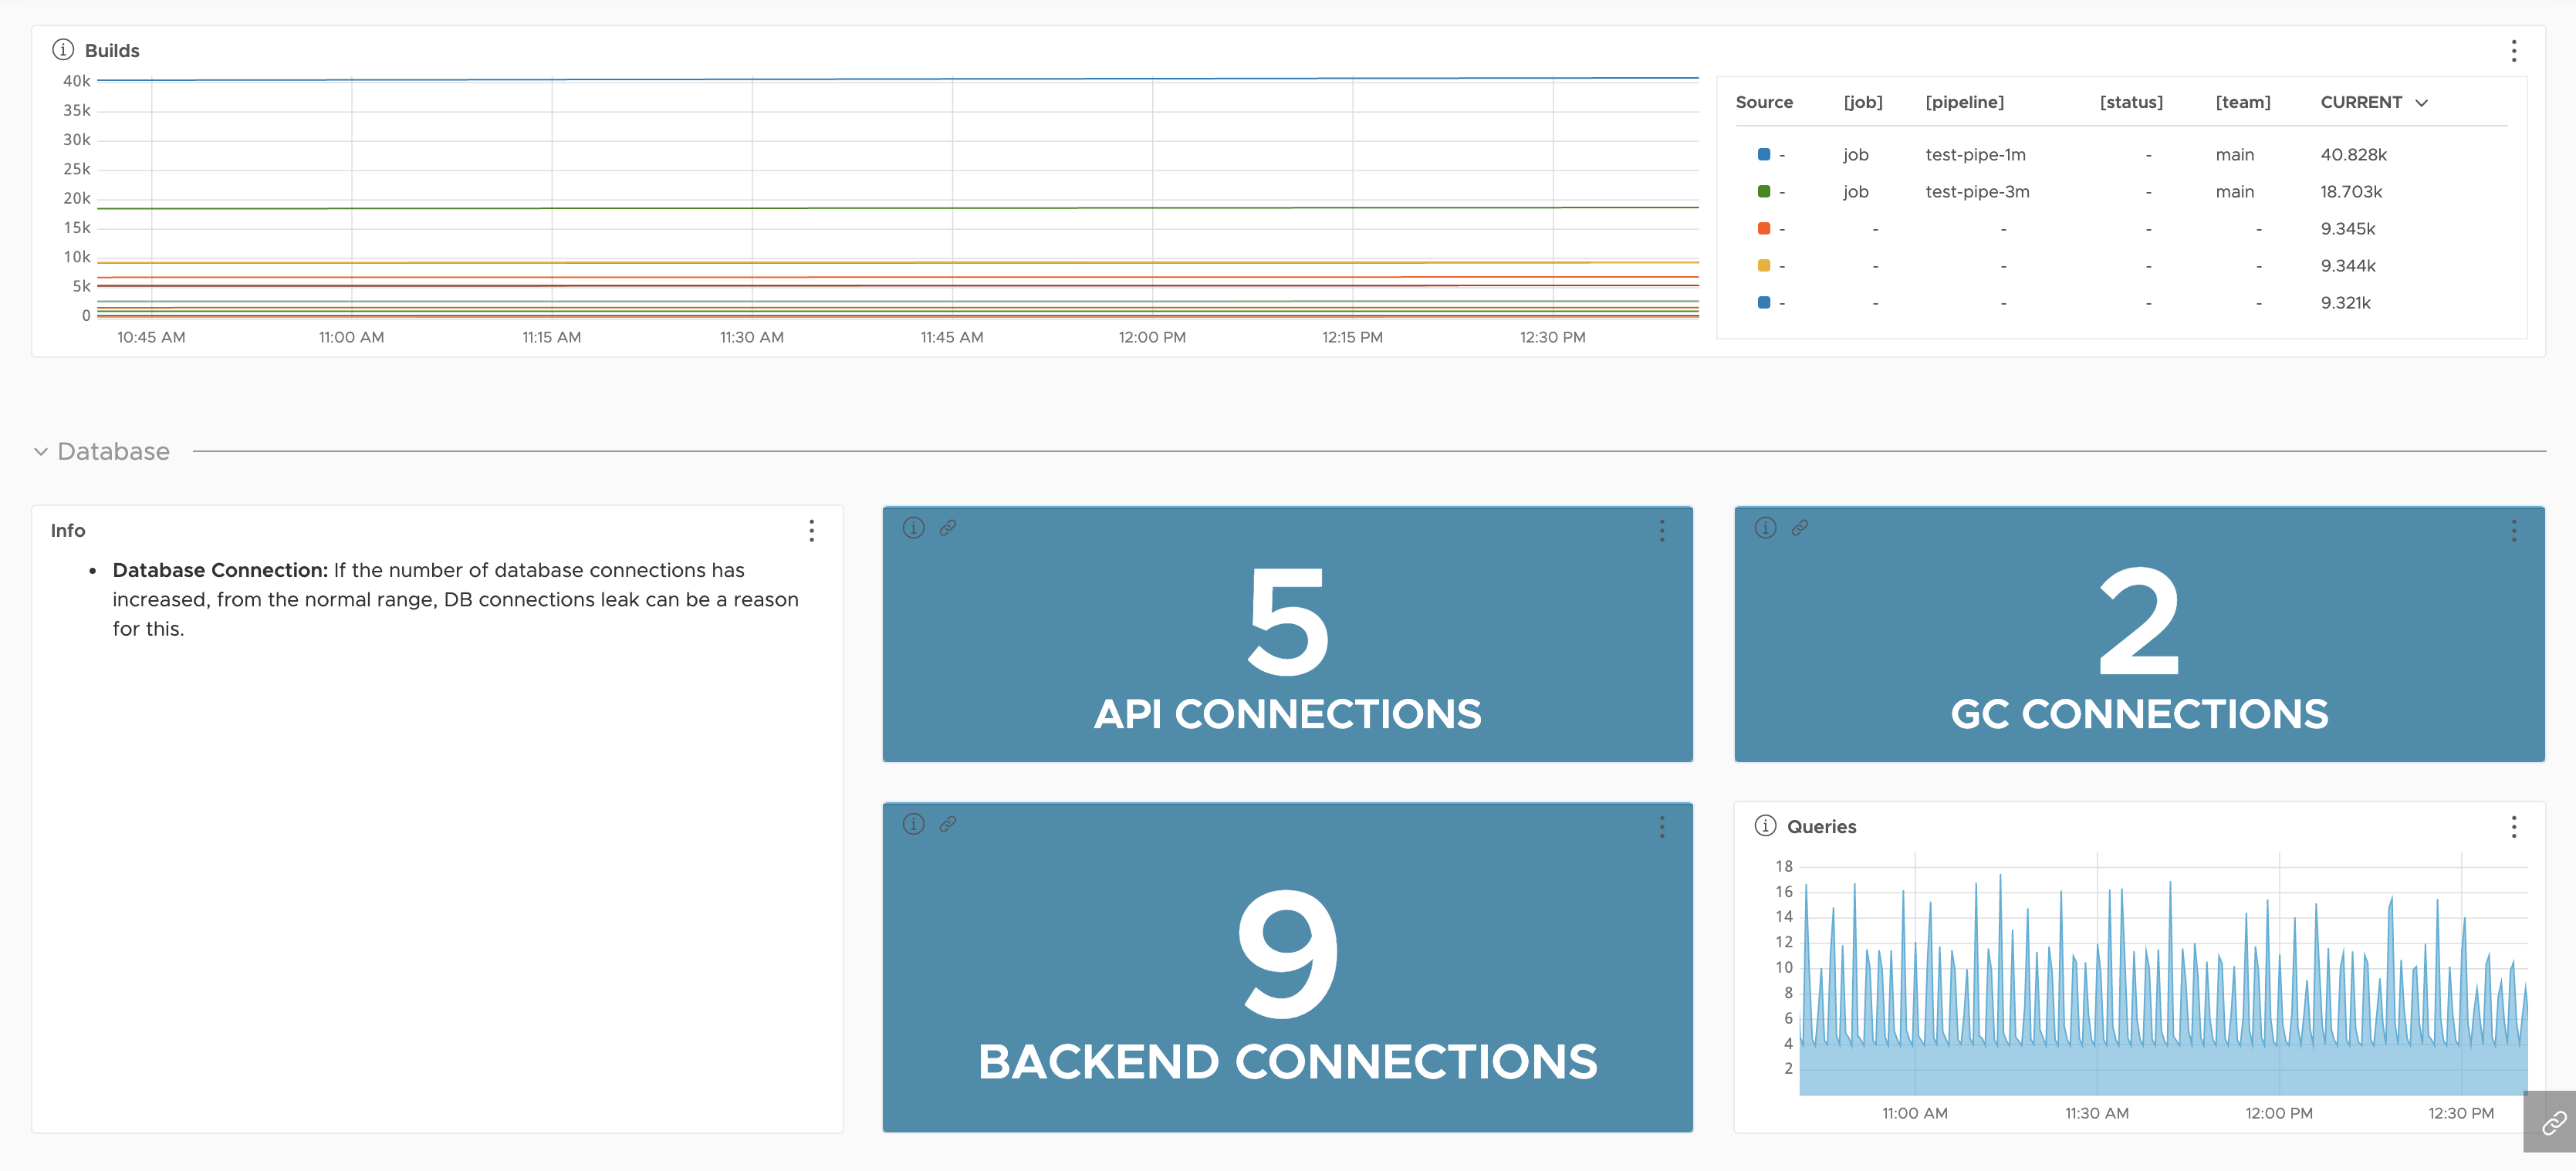Select the test-pipe-1m pipeline cell

click(1975, 155)
